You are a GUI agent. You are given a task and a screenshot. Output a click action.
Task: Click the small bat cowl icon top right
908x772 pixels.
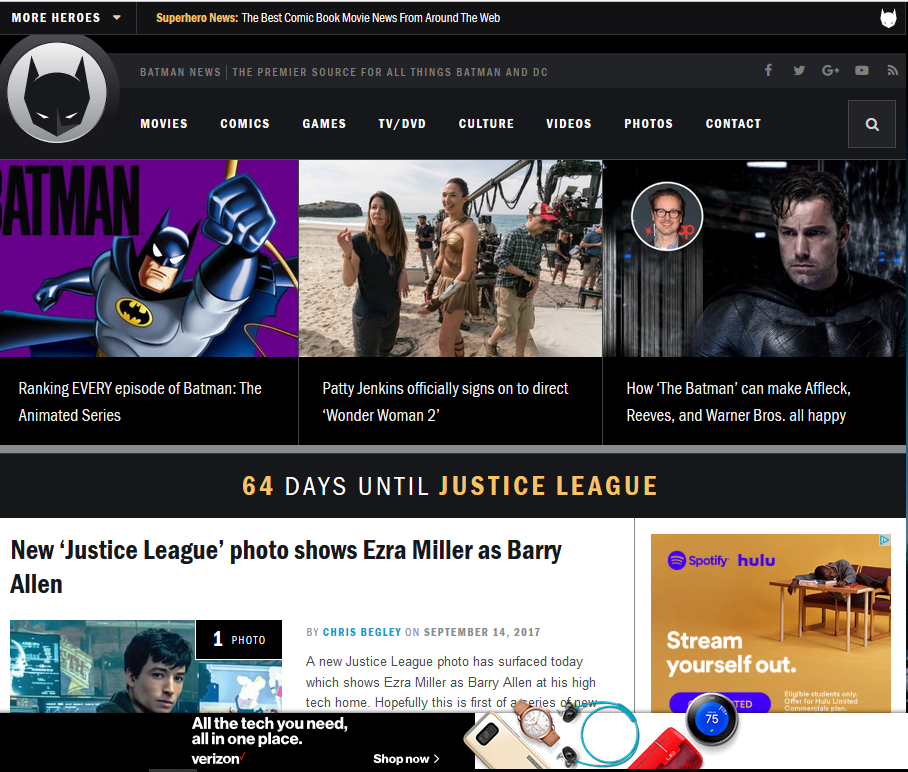coord(888,18)
